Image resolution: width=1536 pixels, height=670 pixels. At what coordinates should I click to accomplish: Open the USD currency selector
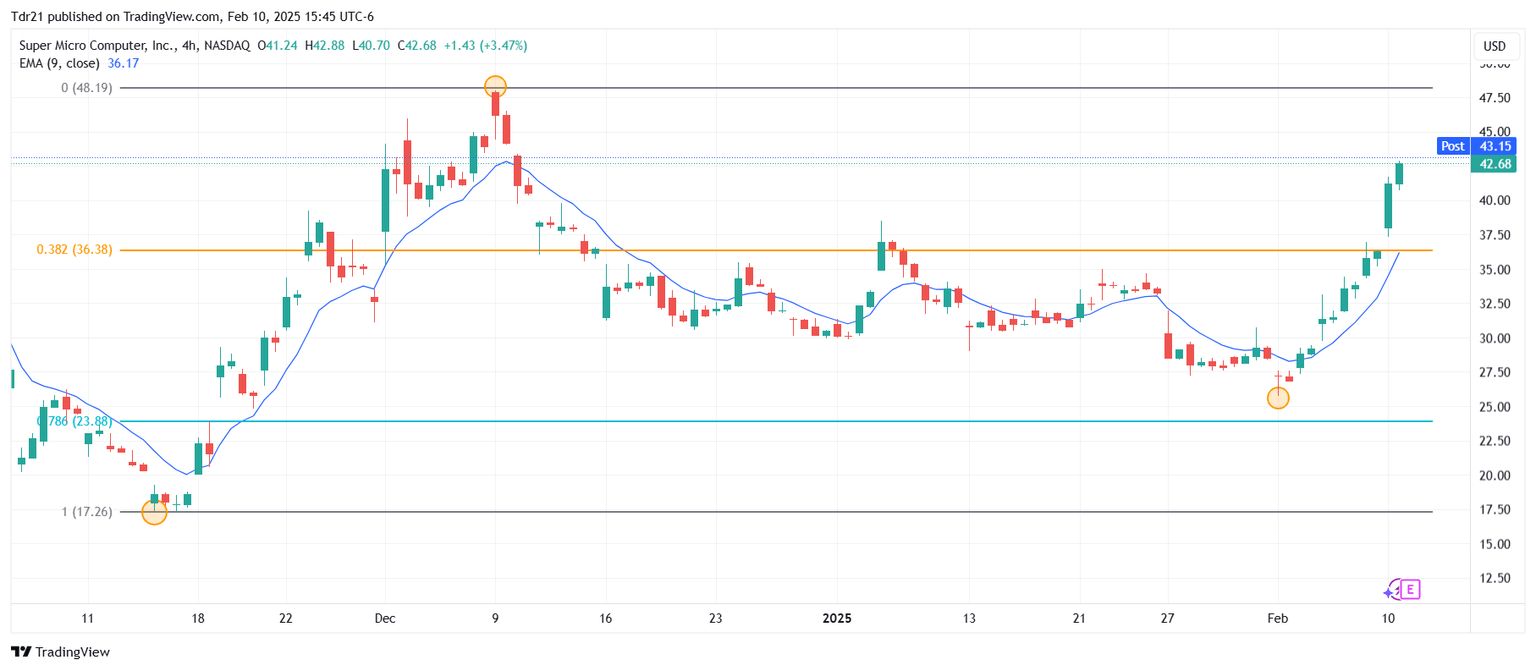1494,46
